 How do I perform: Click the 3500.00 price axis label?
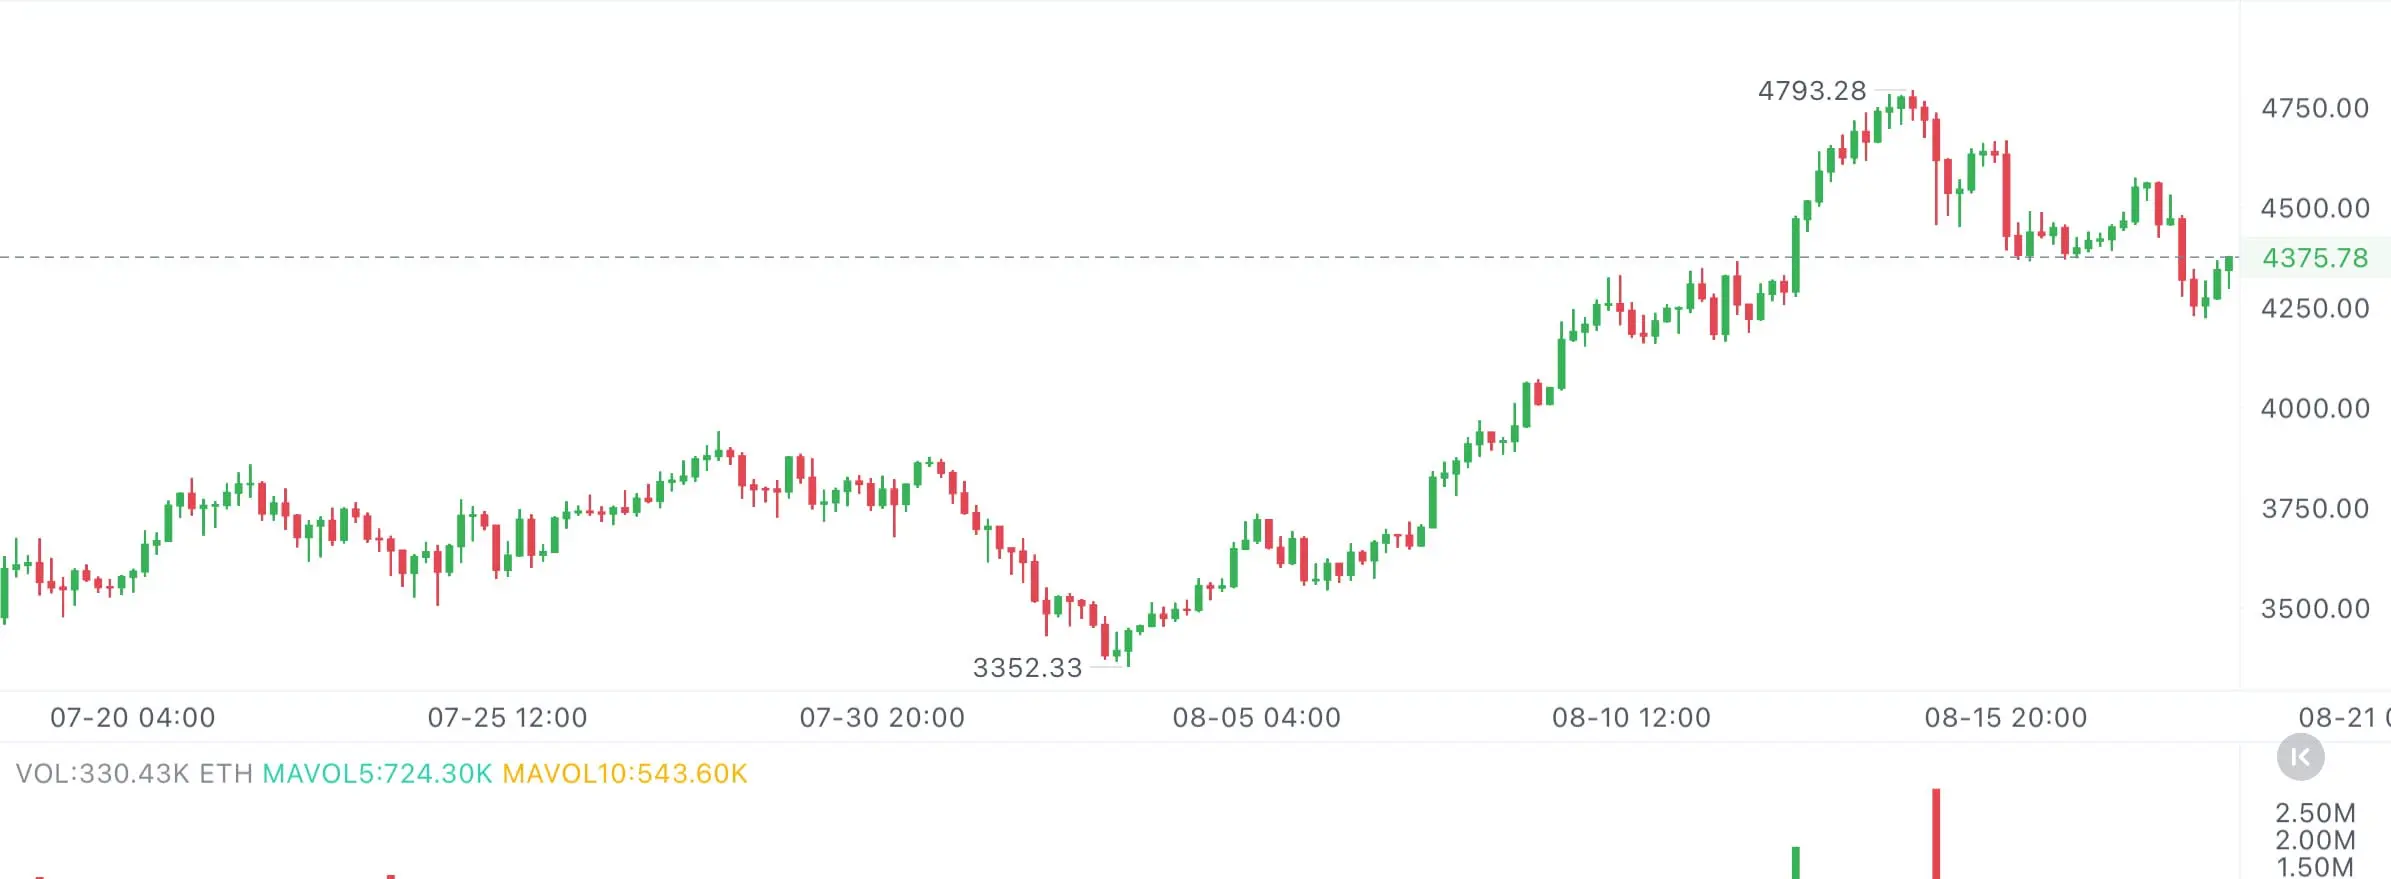[x=2315, y=609]
